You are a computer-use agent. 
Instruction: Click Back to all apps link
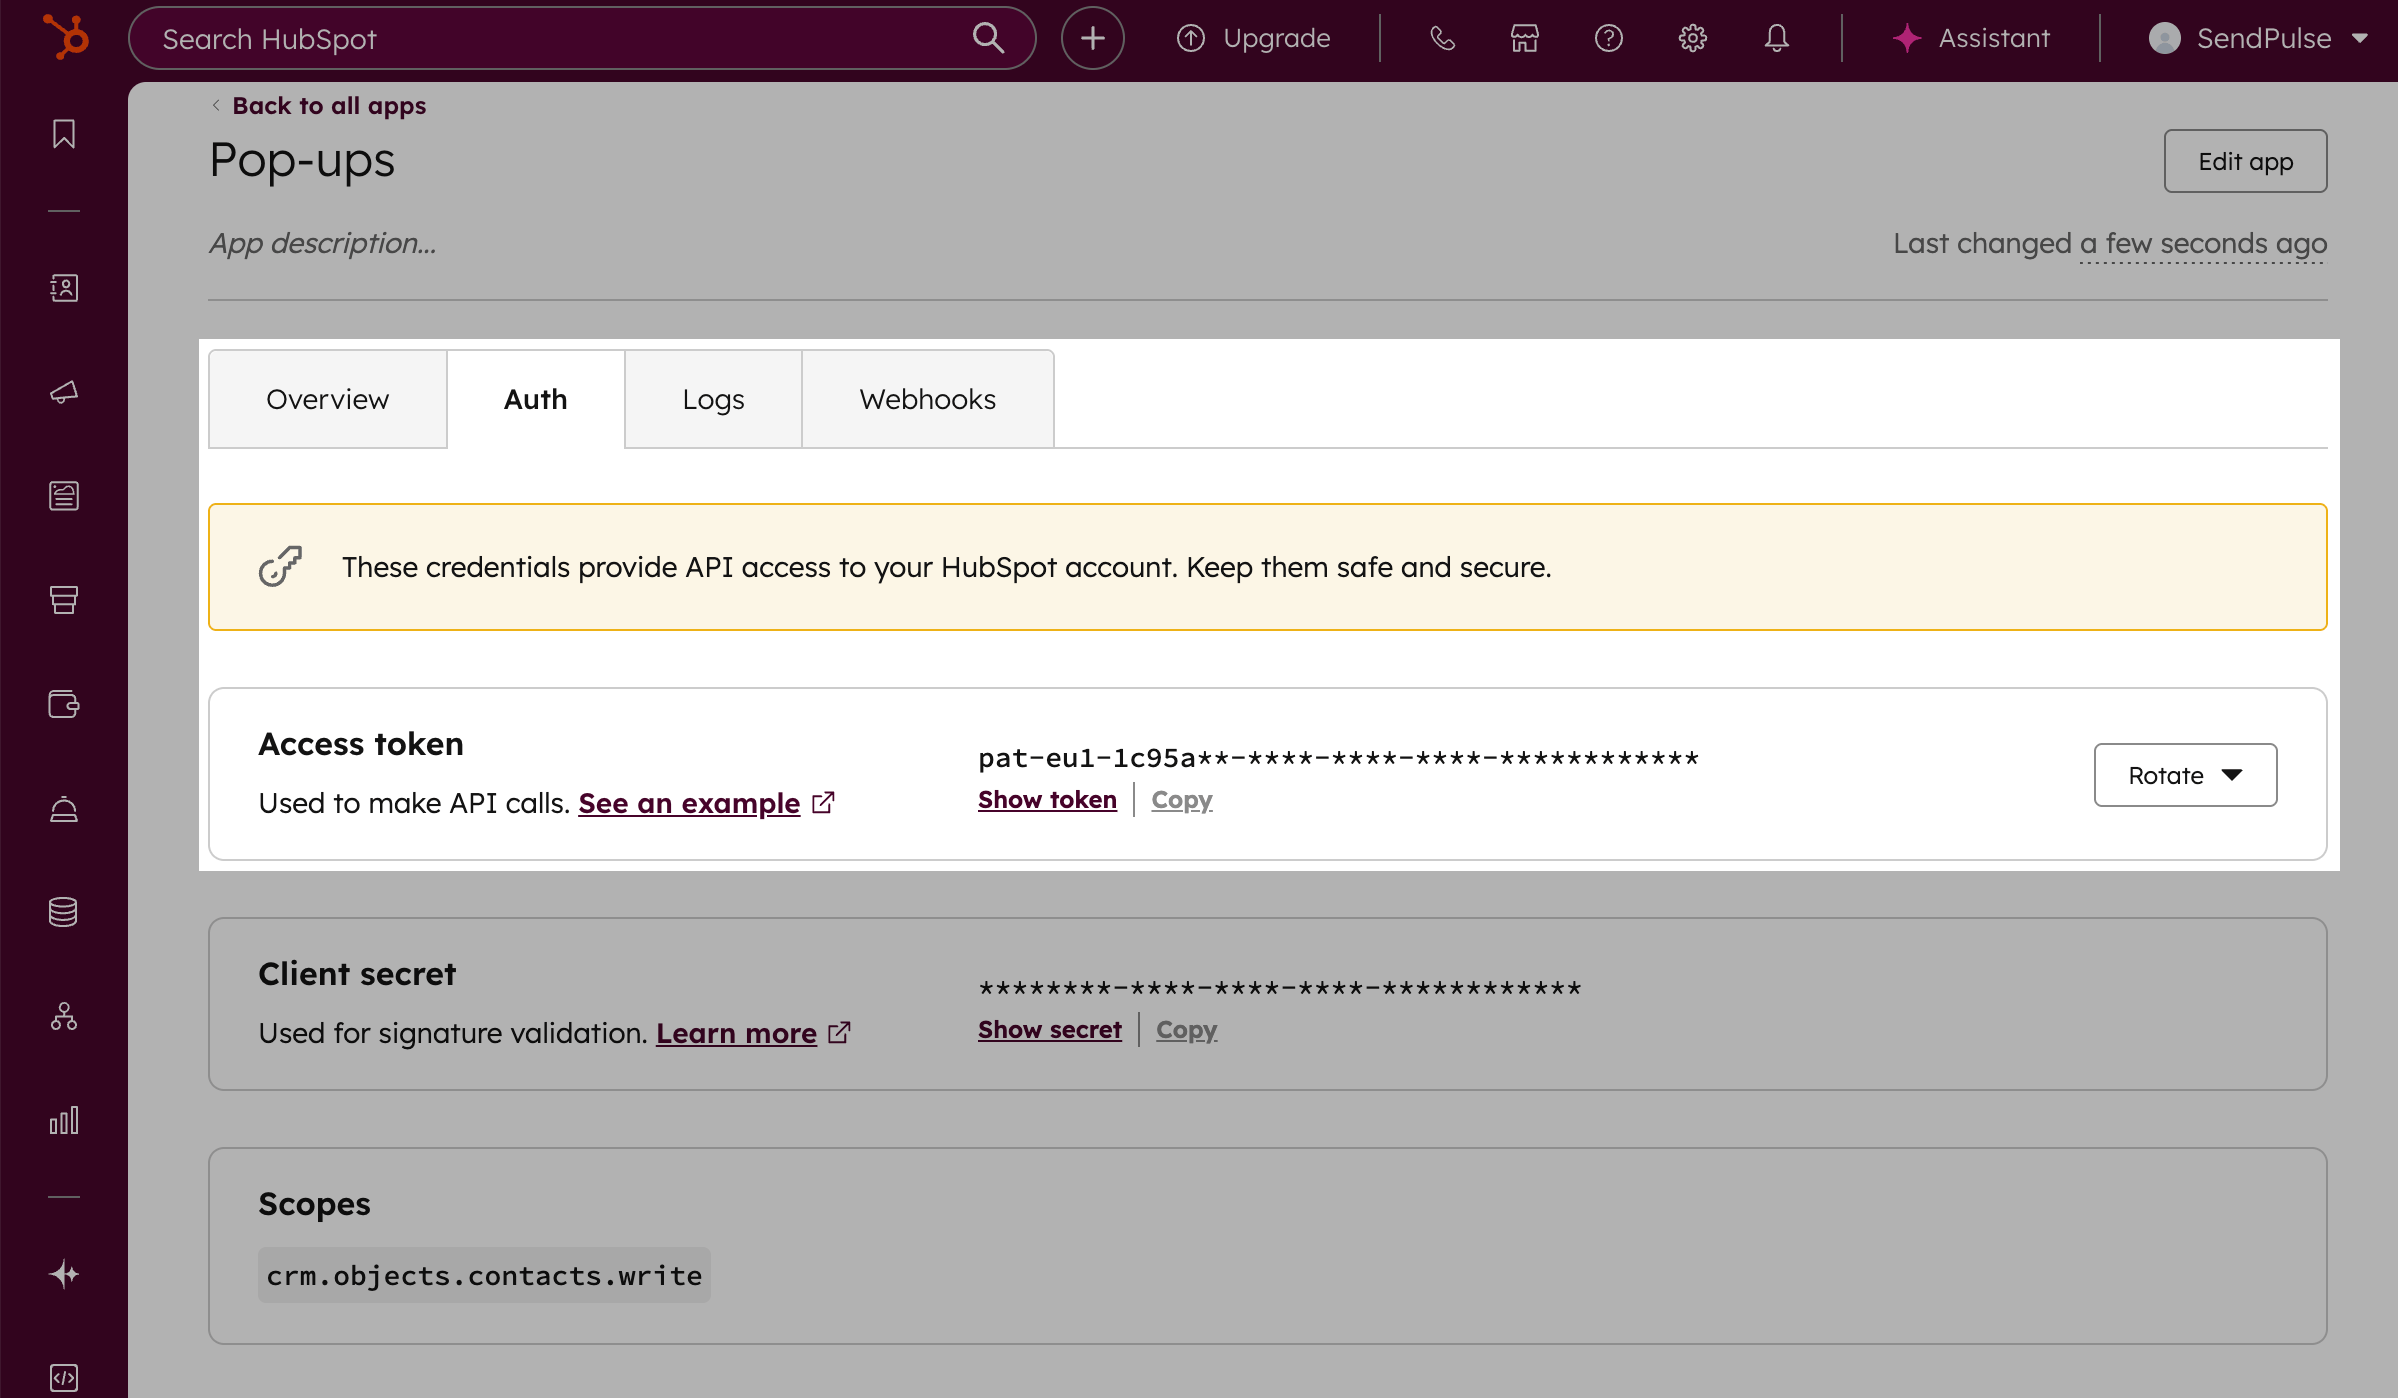328,105
